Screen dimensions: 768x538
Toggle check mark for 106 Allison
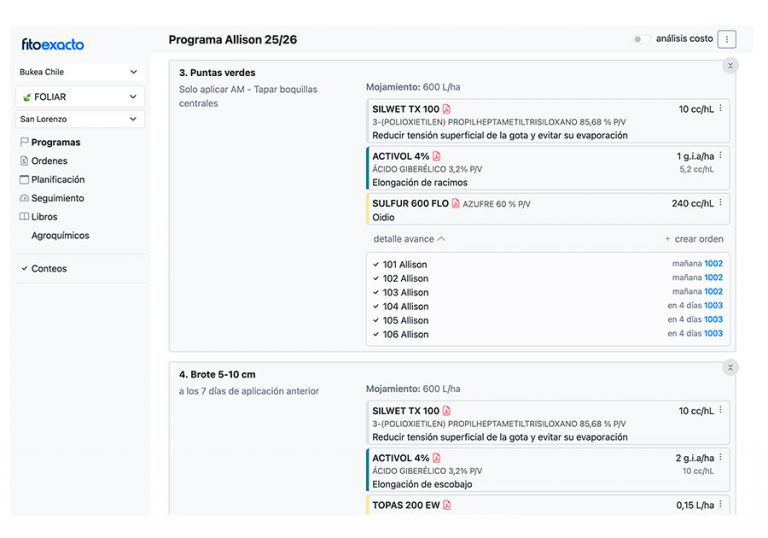click(376, 335)
